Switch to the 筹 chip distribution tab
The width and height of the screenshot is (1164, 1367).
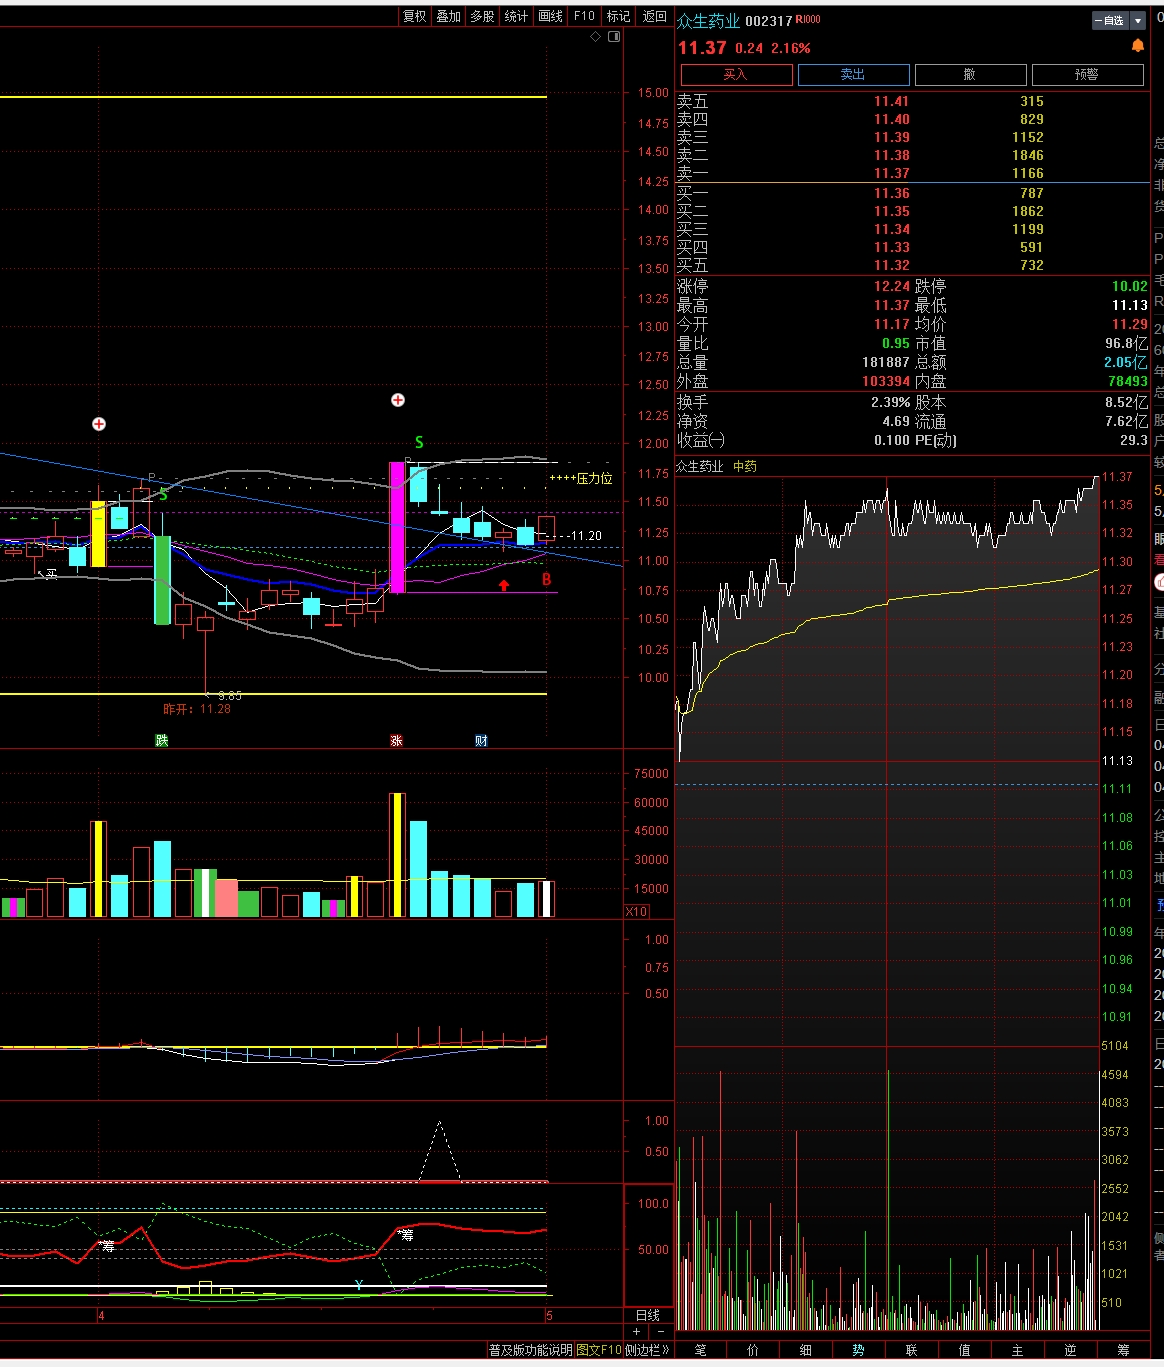pos(1123,1350)
